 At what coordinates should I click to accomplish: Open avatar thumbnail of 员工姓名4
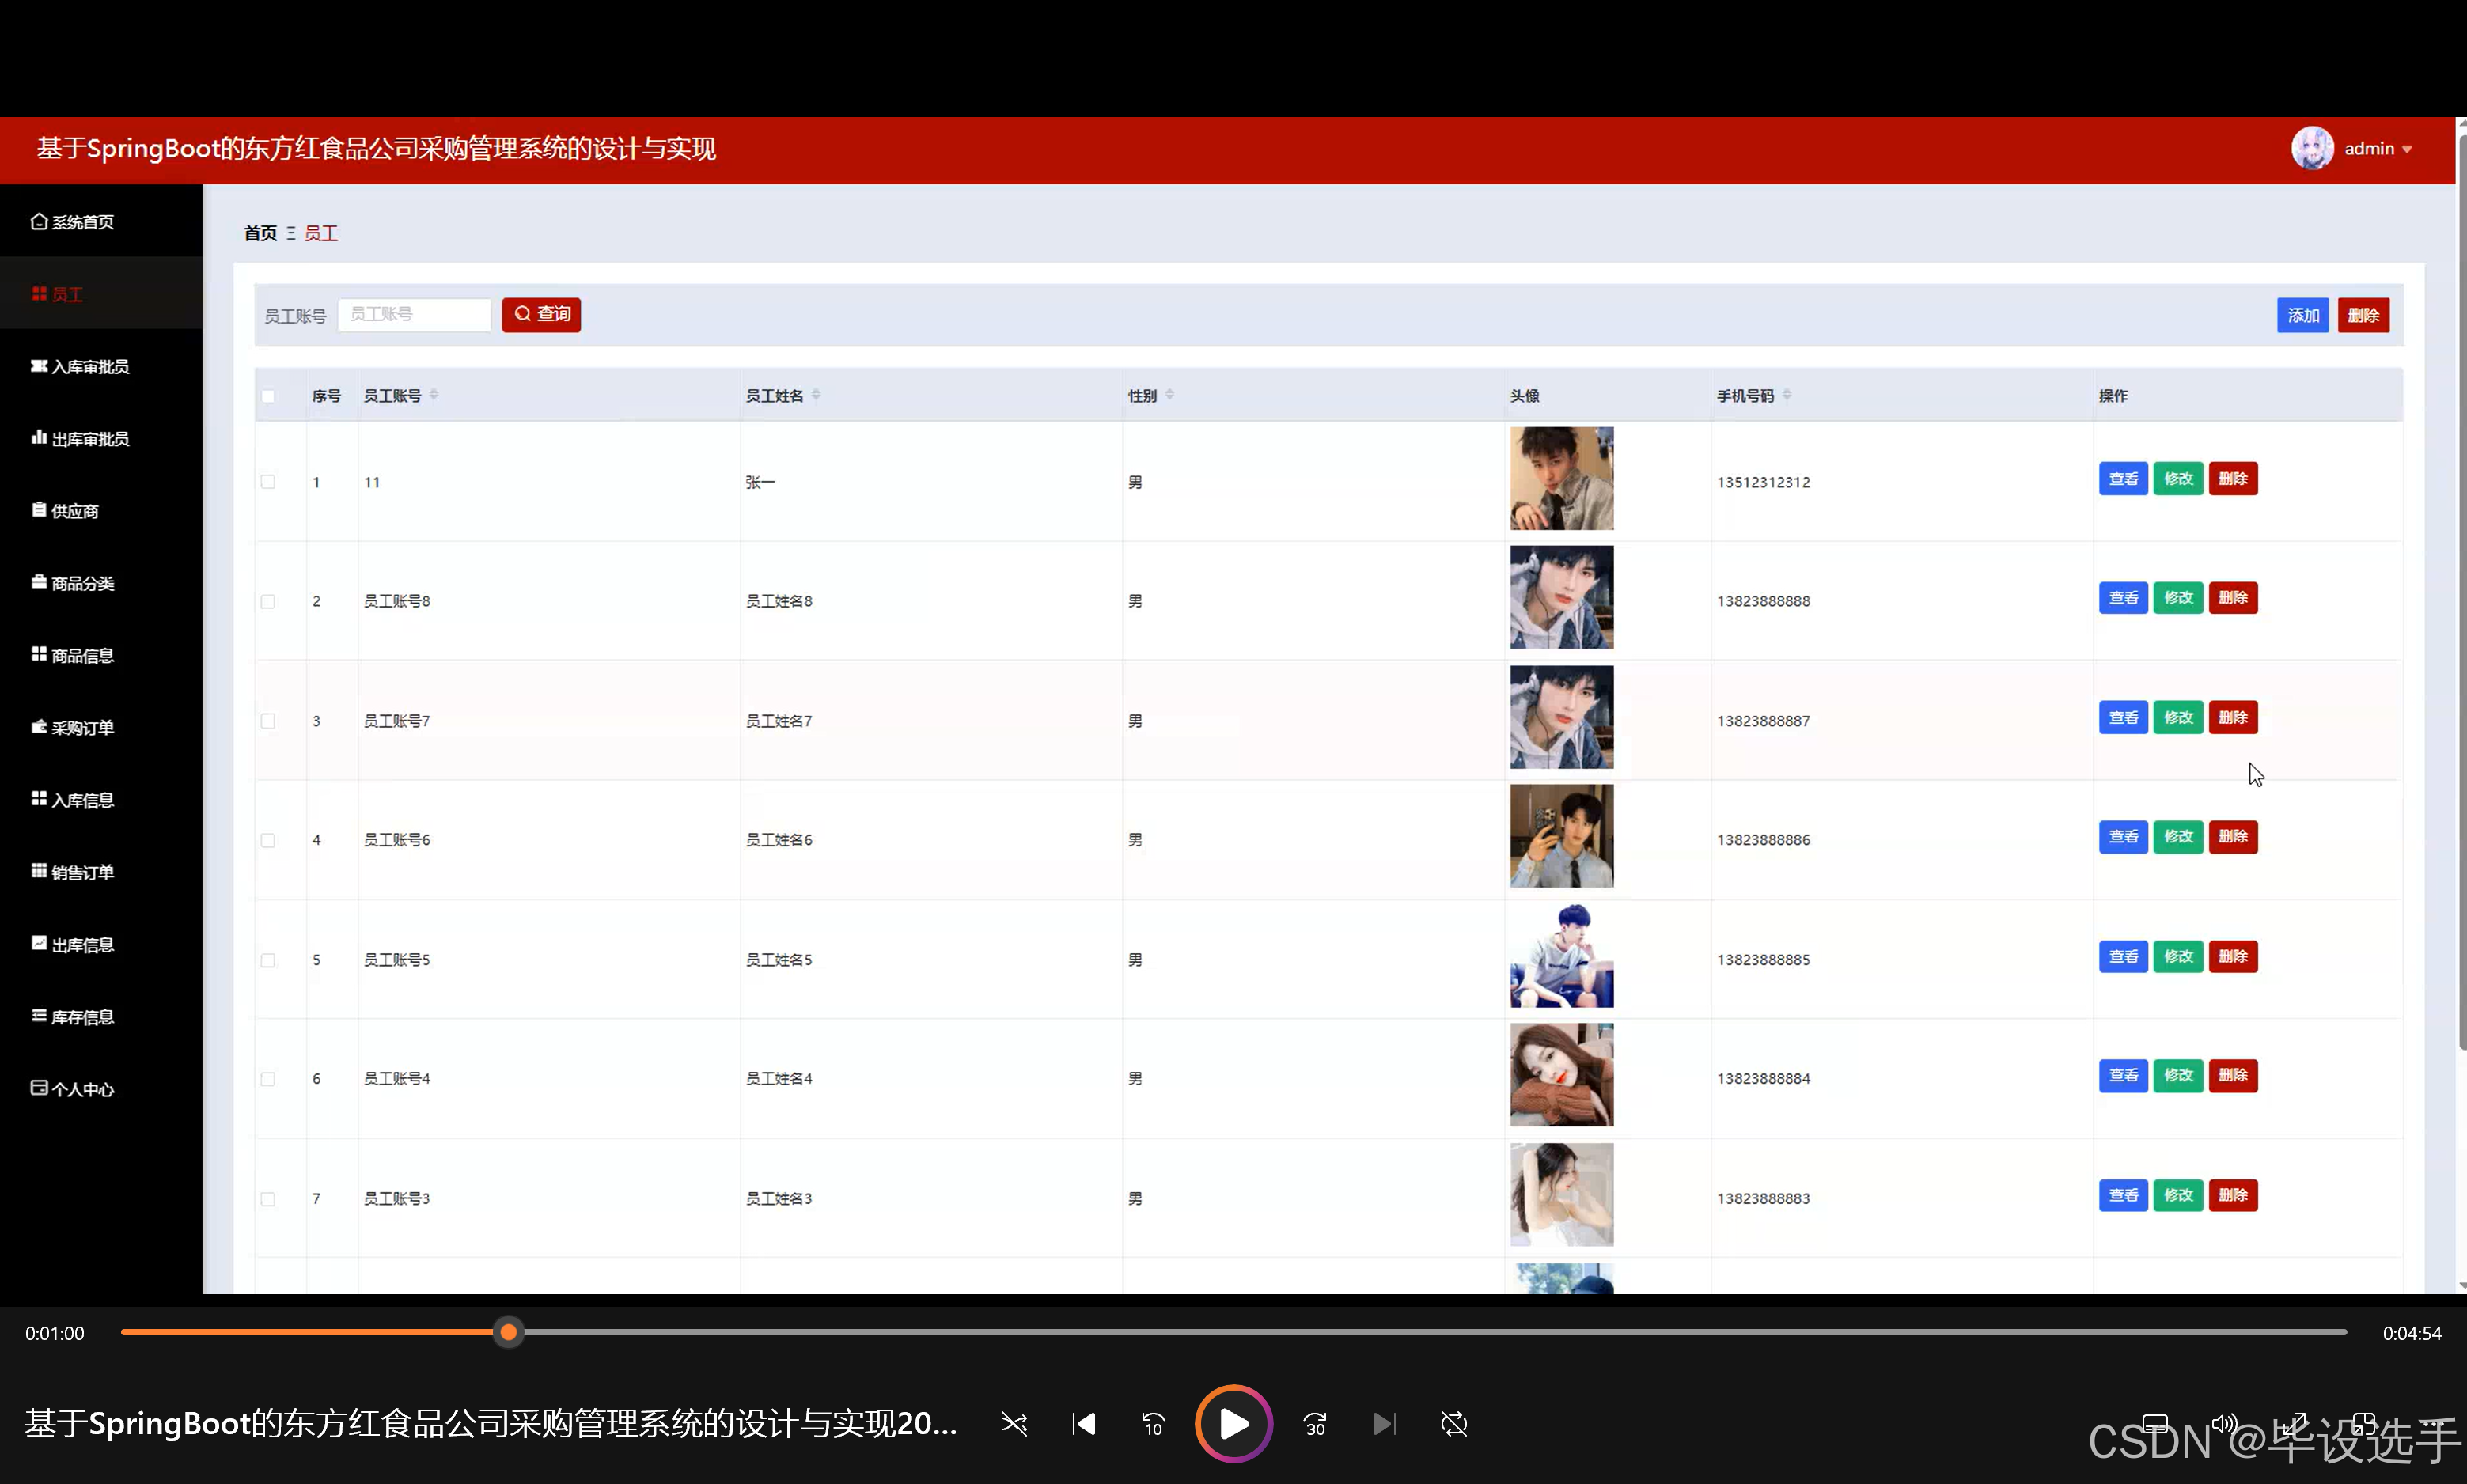[x=1561, y=1075]
